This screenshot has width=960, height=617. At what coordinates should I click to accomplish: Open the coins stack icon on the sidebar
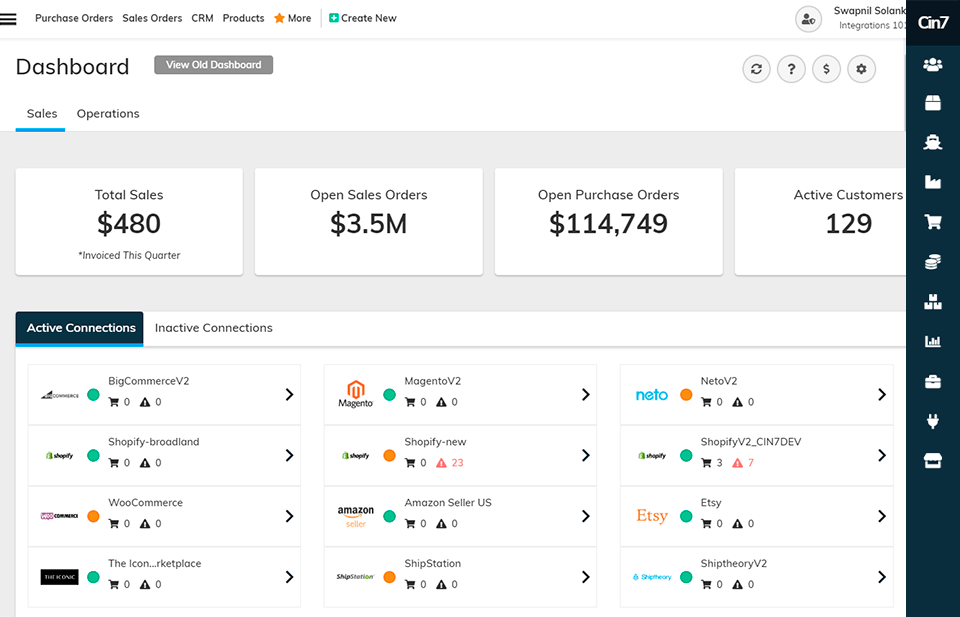click(932, 261)
